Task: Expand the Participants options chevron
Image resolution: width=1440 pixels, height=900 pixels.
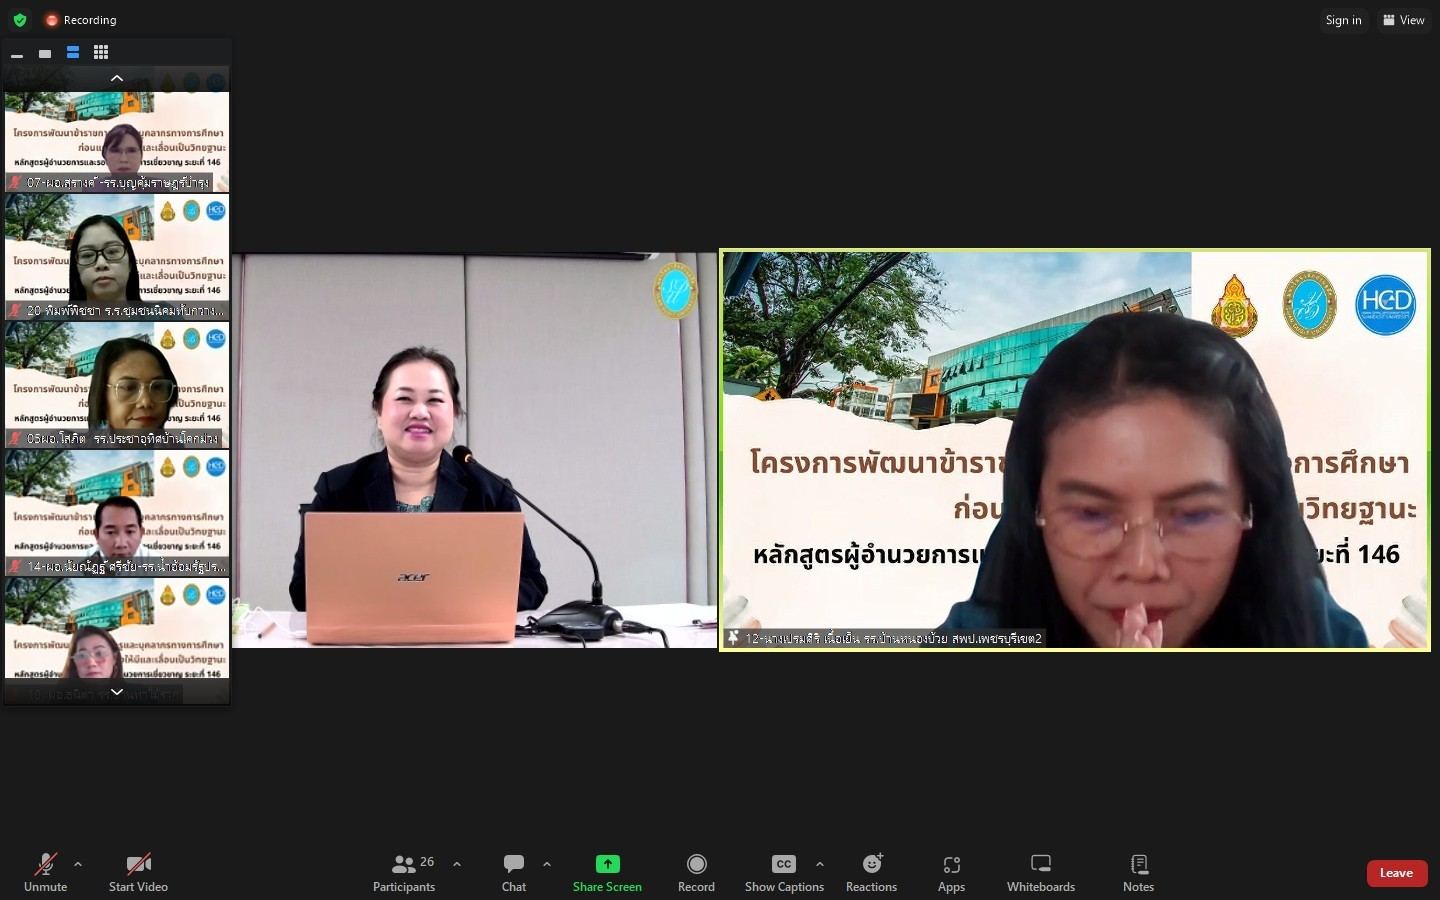Action: 457,864
